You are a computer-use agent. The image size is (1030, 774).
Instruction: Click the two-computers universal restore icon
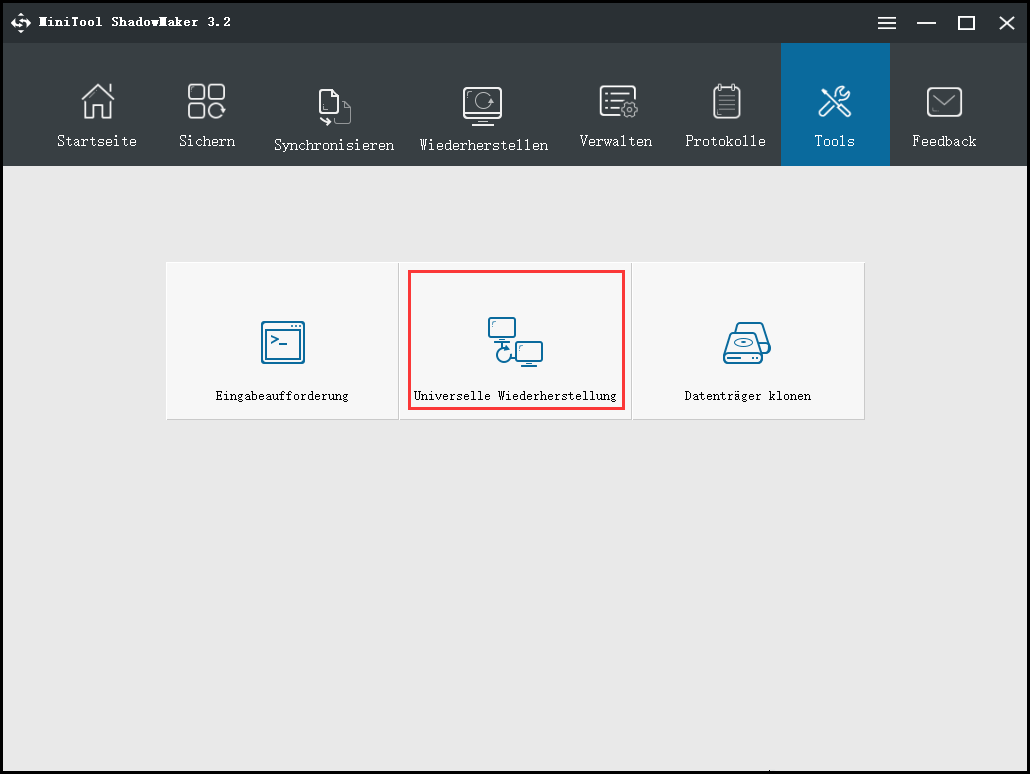(x=515, y=341)
